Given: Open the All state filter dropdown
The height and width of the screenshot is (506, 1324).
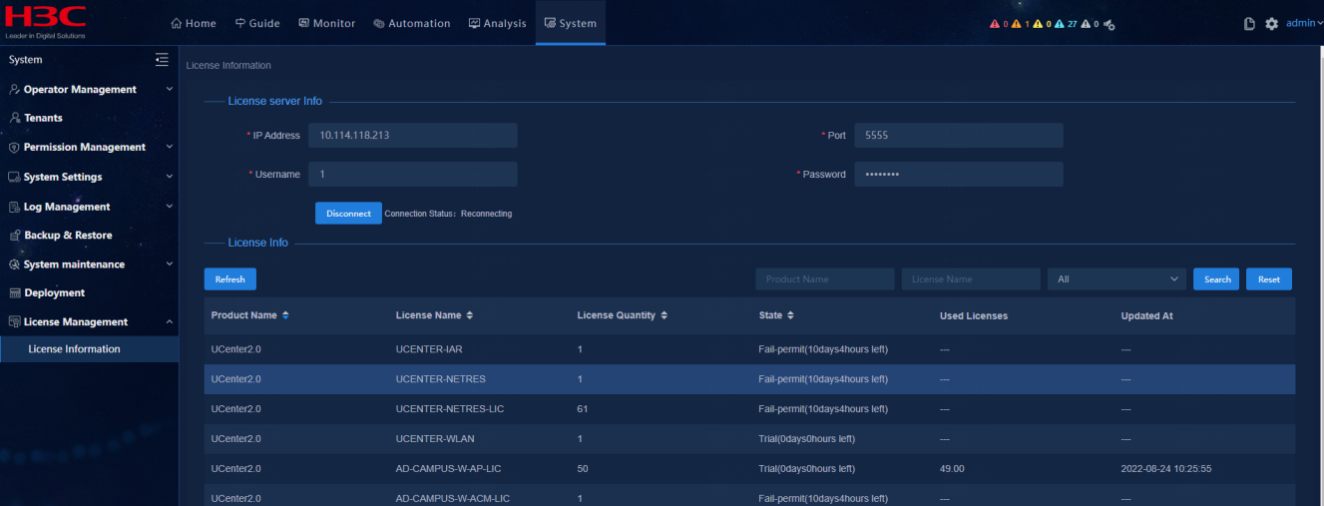Looking at the screenshot, I should [x=1117, y=279].
